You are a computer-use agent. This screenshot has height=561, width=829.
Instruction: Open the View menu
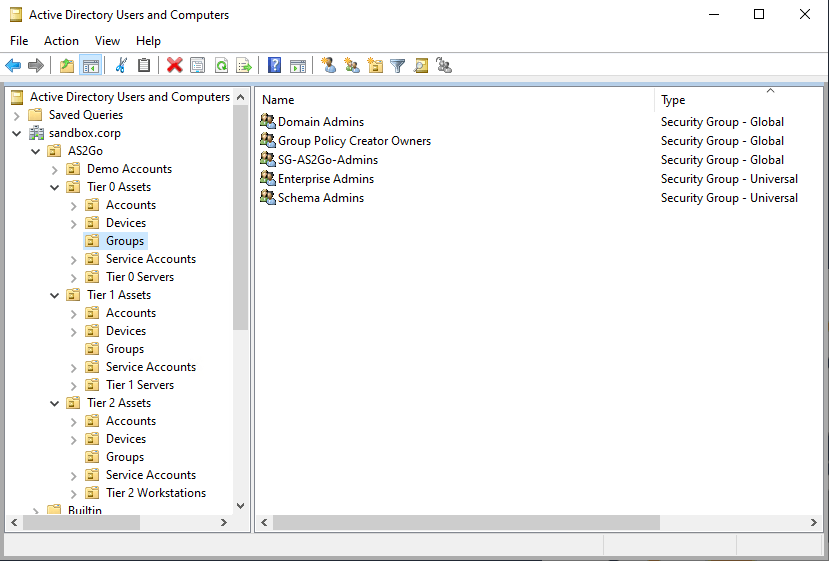click(107, 41)
